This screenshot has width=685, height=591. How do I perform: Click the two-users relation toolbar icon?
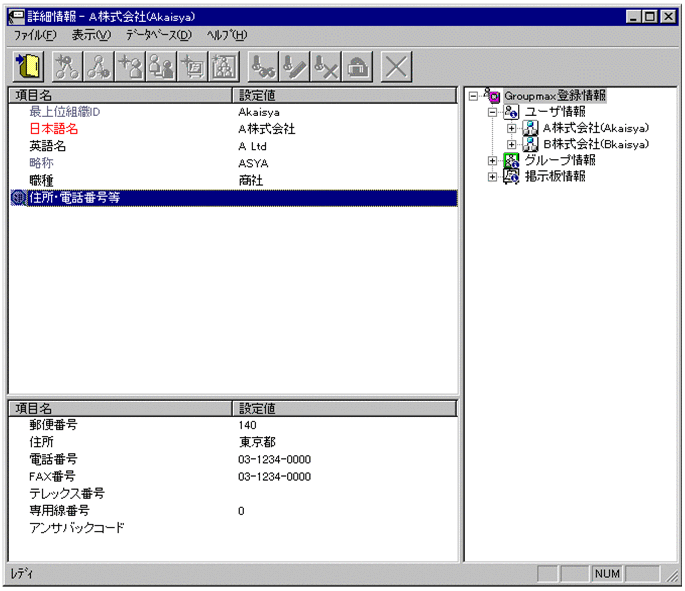pos(162,67)
